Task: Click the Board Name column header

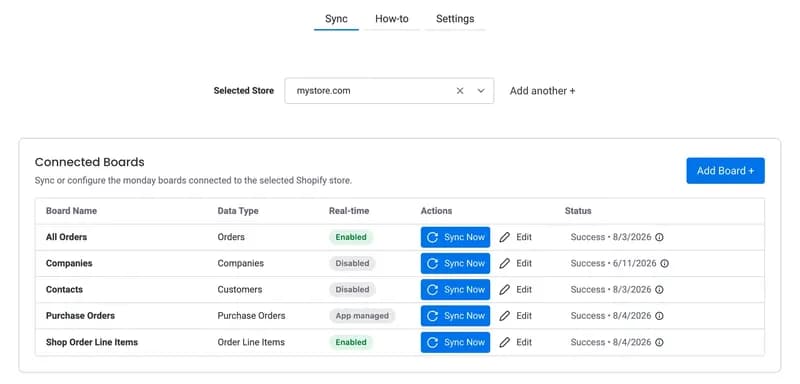Action: [x=71, y=211]
